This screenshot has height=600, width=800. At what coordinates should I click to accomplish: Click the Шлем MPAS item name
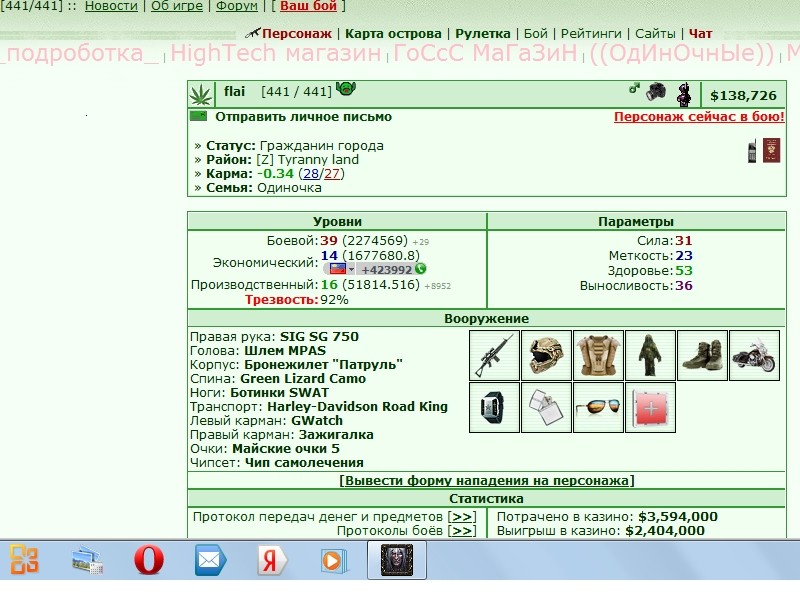click(285, 351)
